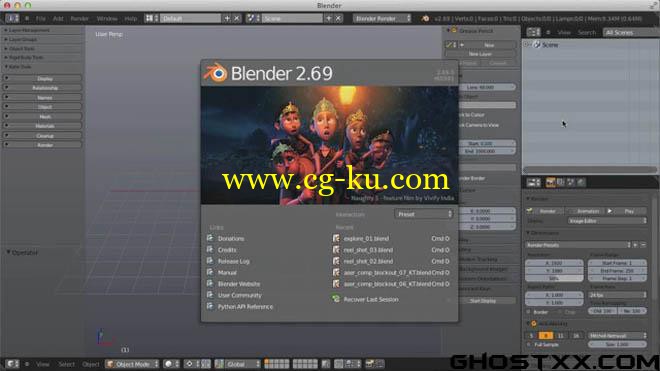
Task: Open the Interaction Preset dropdown on splash
Action: click(x=424, y=214)
